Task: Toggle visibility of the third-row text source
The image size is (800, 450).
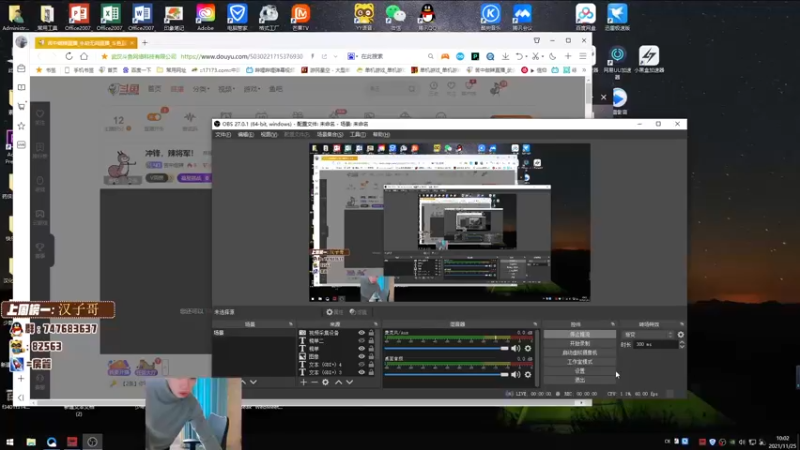Action: pos(361,348)
